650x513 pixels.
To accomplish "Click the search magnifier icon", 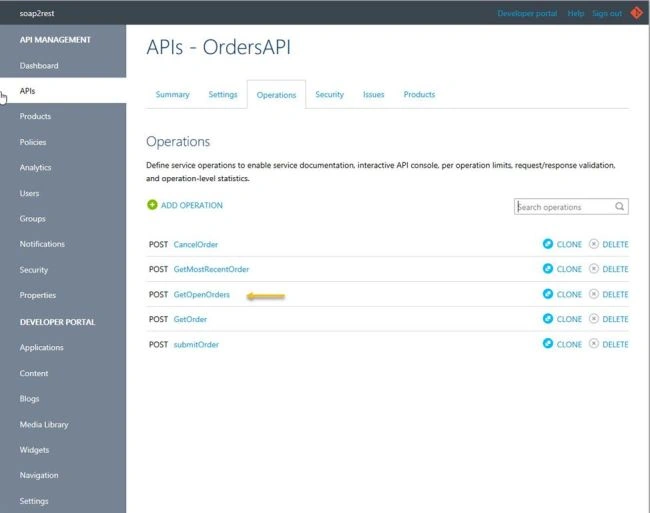I will click(619, 206).
